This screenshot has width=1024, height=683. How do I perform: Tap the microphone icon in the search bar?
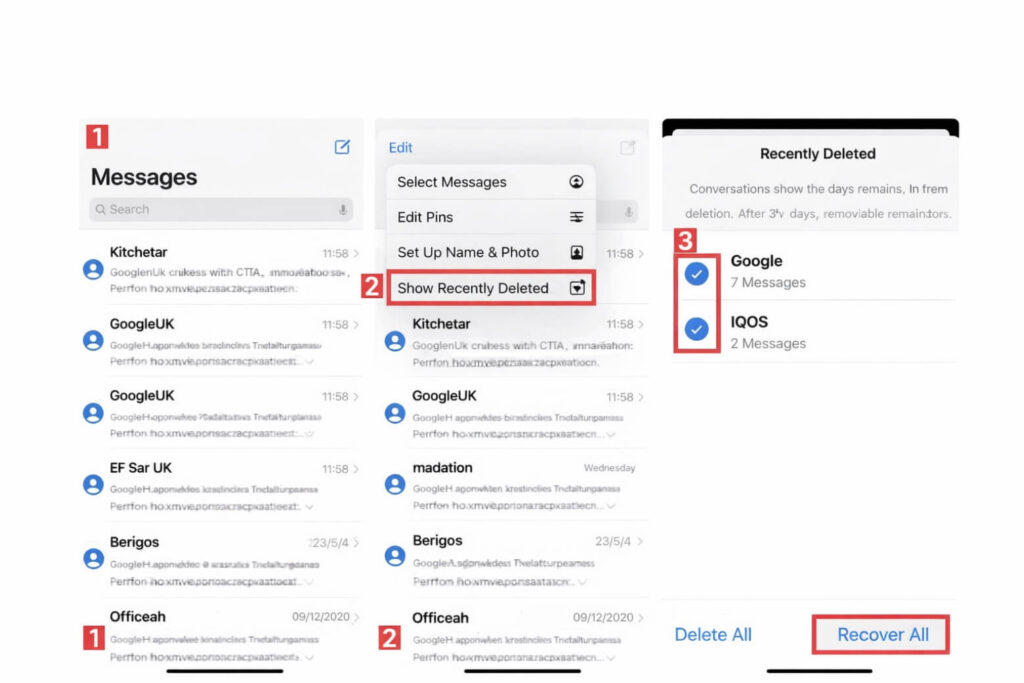coord(343,210)
